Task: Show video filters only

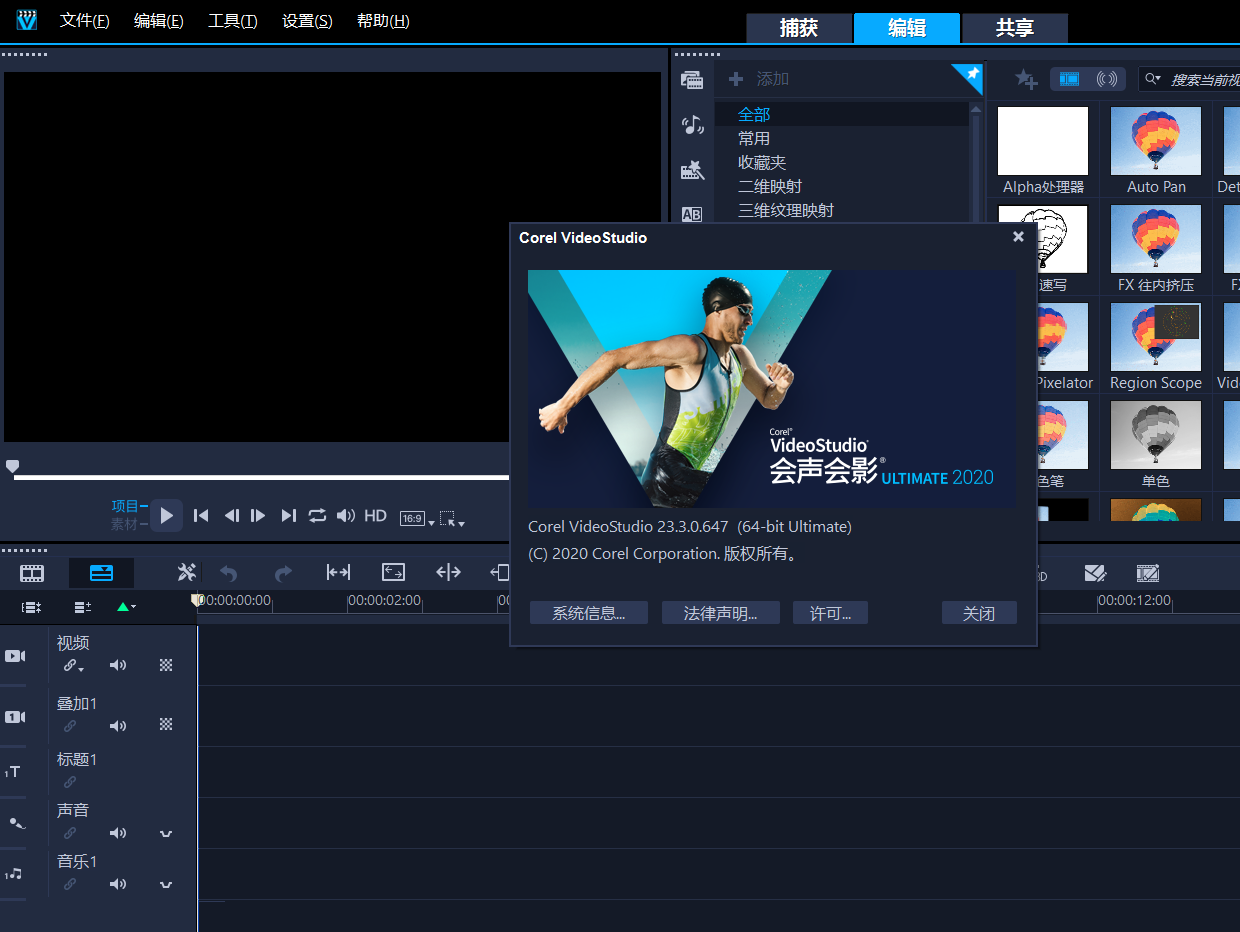Action: click(x=1069, y=79)
